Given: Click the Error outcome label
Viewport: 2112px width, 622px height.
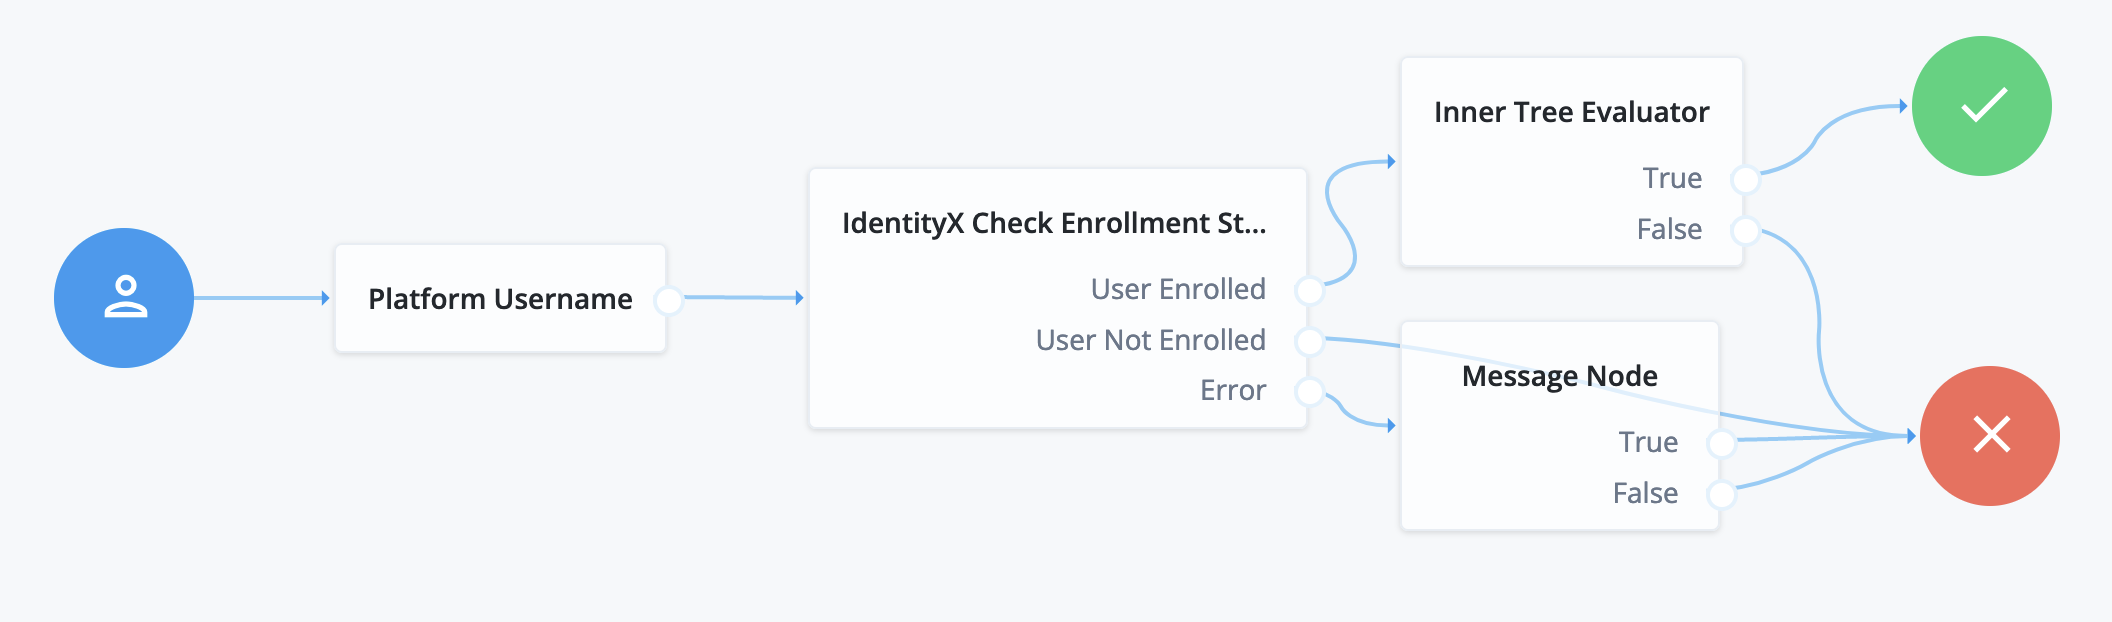Looking at the screenshot, I should coord(1232,391).
